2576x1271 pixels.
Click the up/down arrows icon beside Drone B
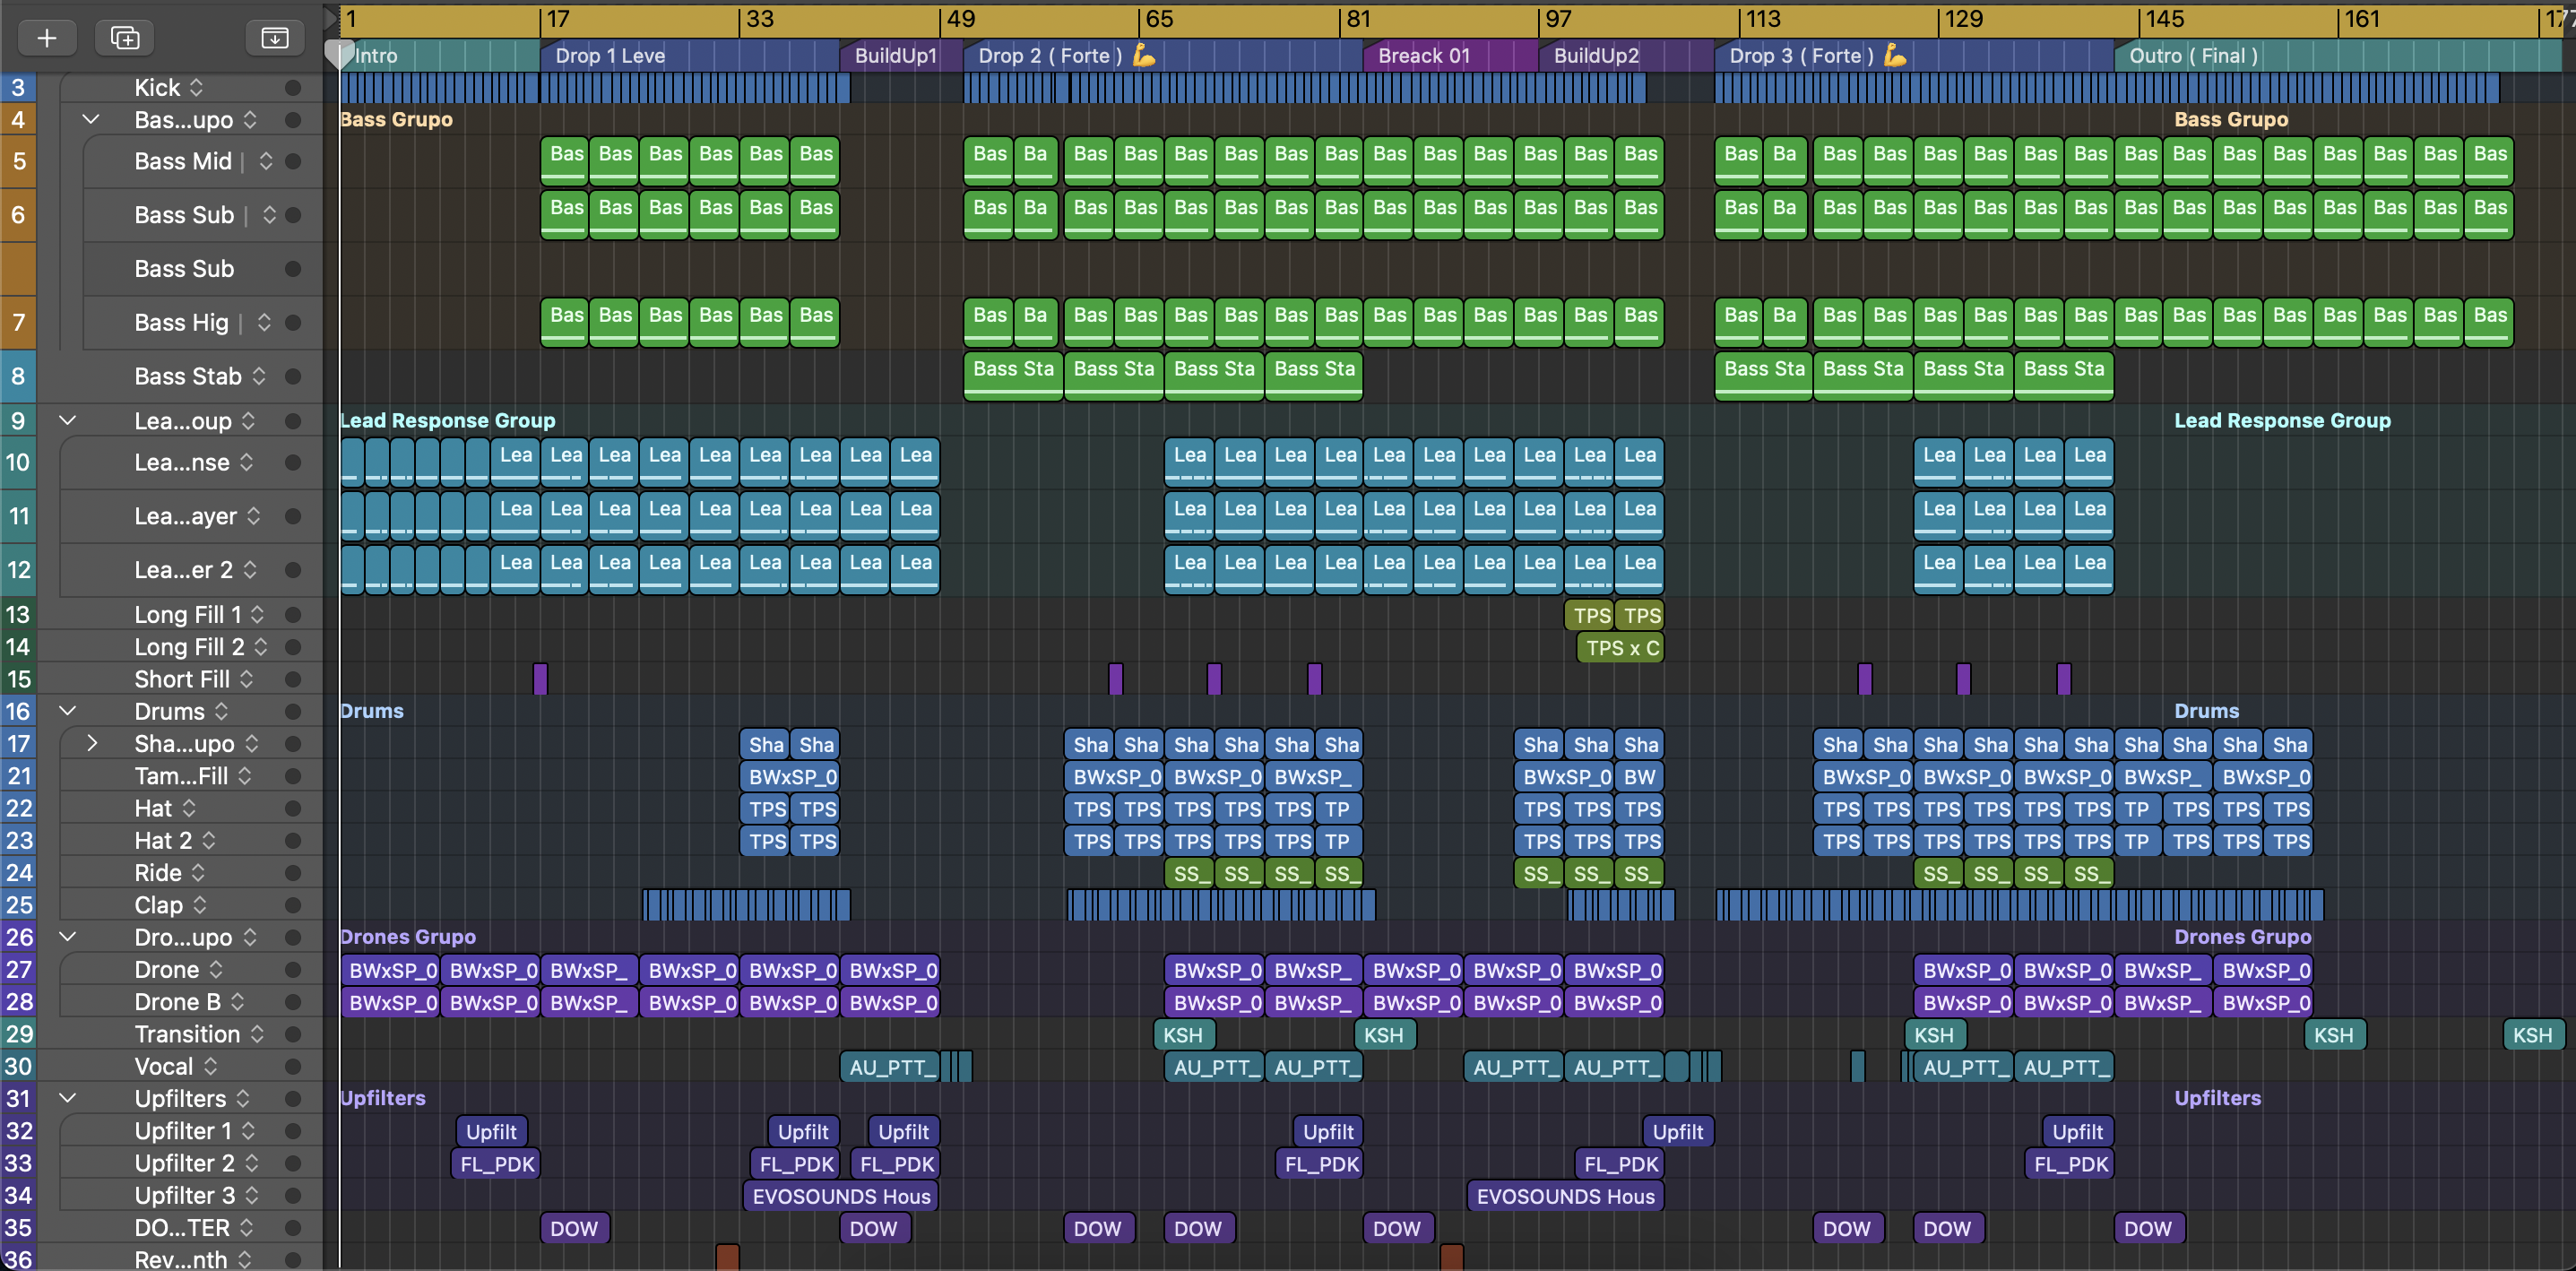[237, 1002]
